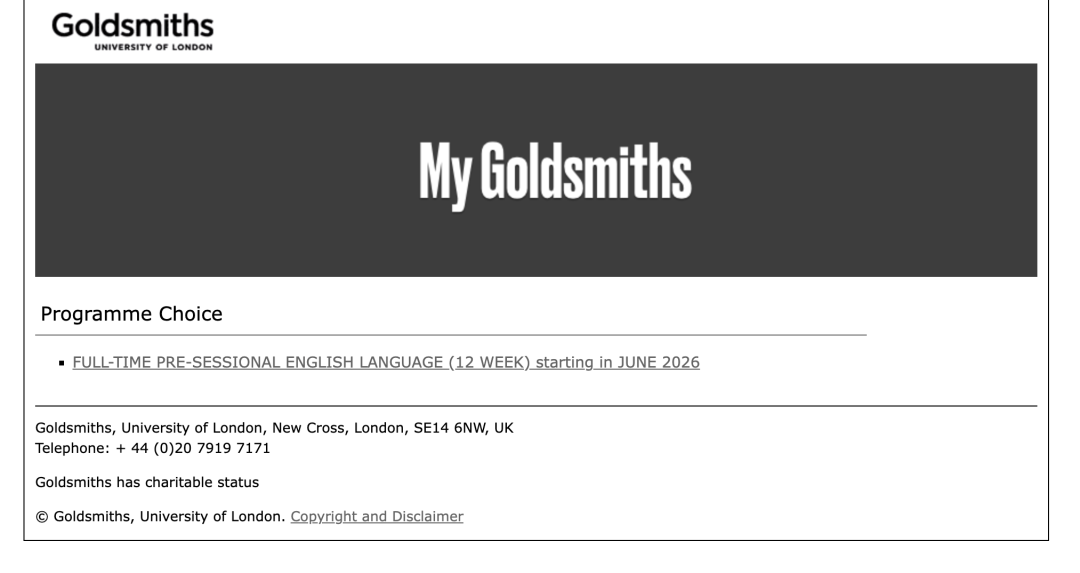Click 'Goldsmiths has charitable status' text
Viewport: 1080px width, 573px height.
[147, 482]
